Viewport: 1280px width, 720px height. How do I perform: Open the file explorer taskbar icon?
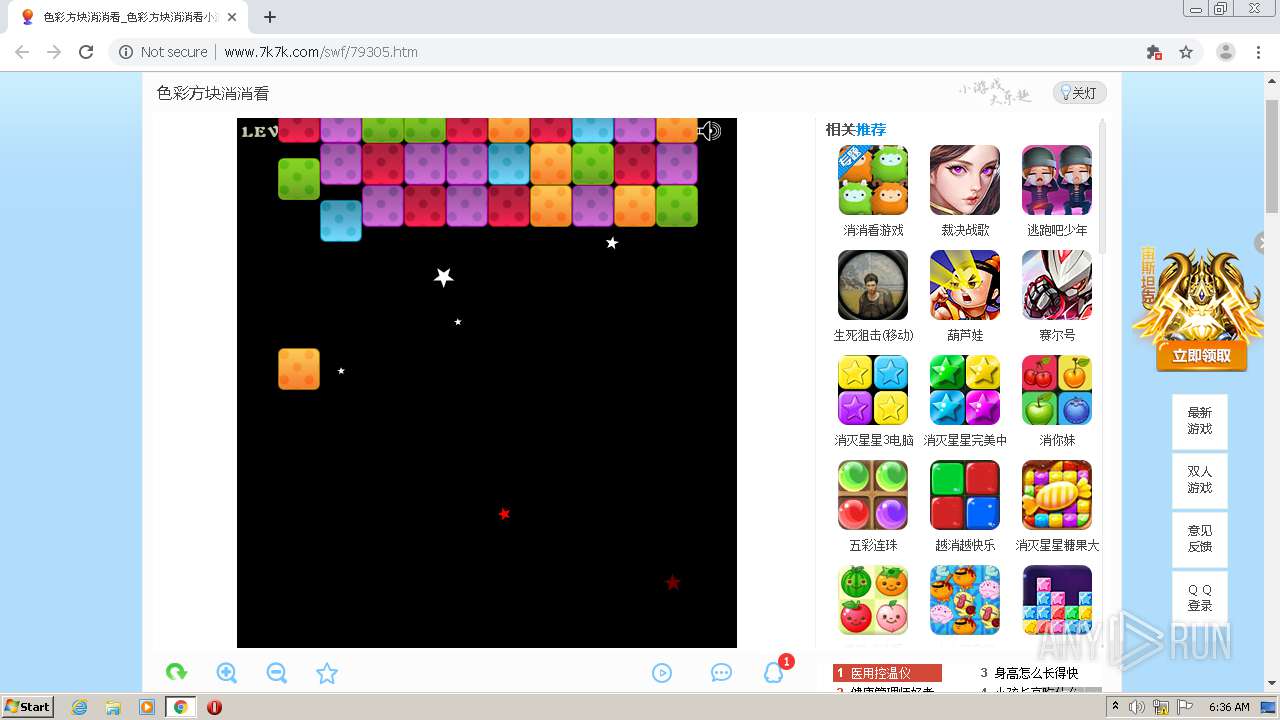point(113,707)
